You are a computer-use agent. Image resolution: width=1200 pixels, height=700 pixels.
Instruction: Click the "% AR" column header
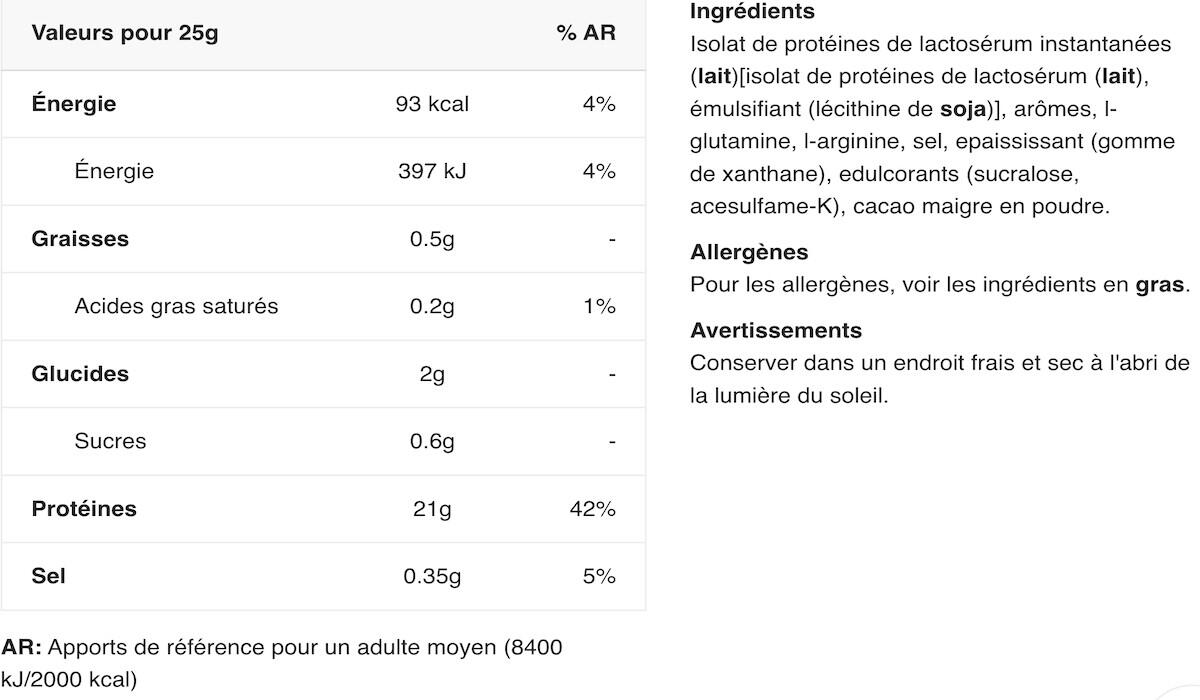(x=585, y=33)
